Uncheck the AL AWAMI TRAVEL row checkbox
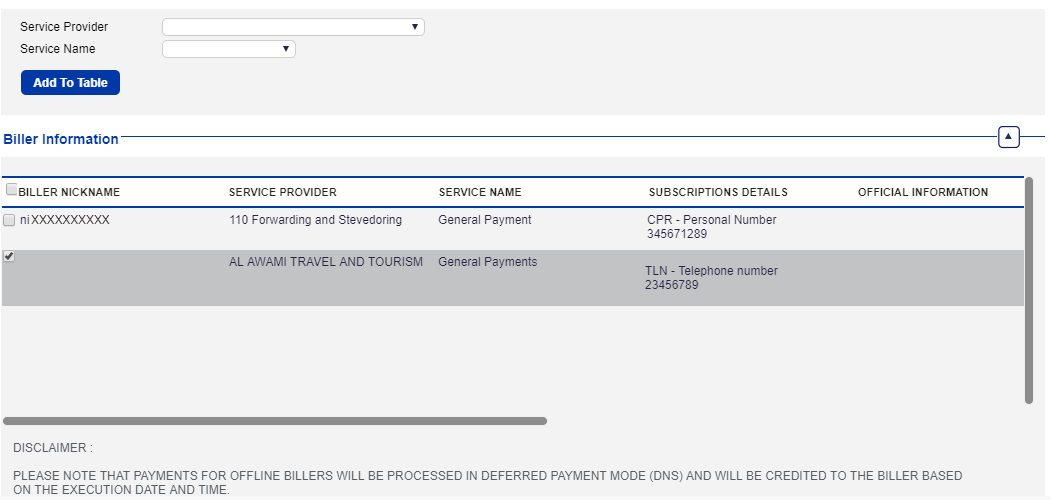This screenshot has height=500, width=1051. 9,257
